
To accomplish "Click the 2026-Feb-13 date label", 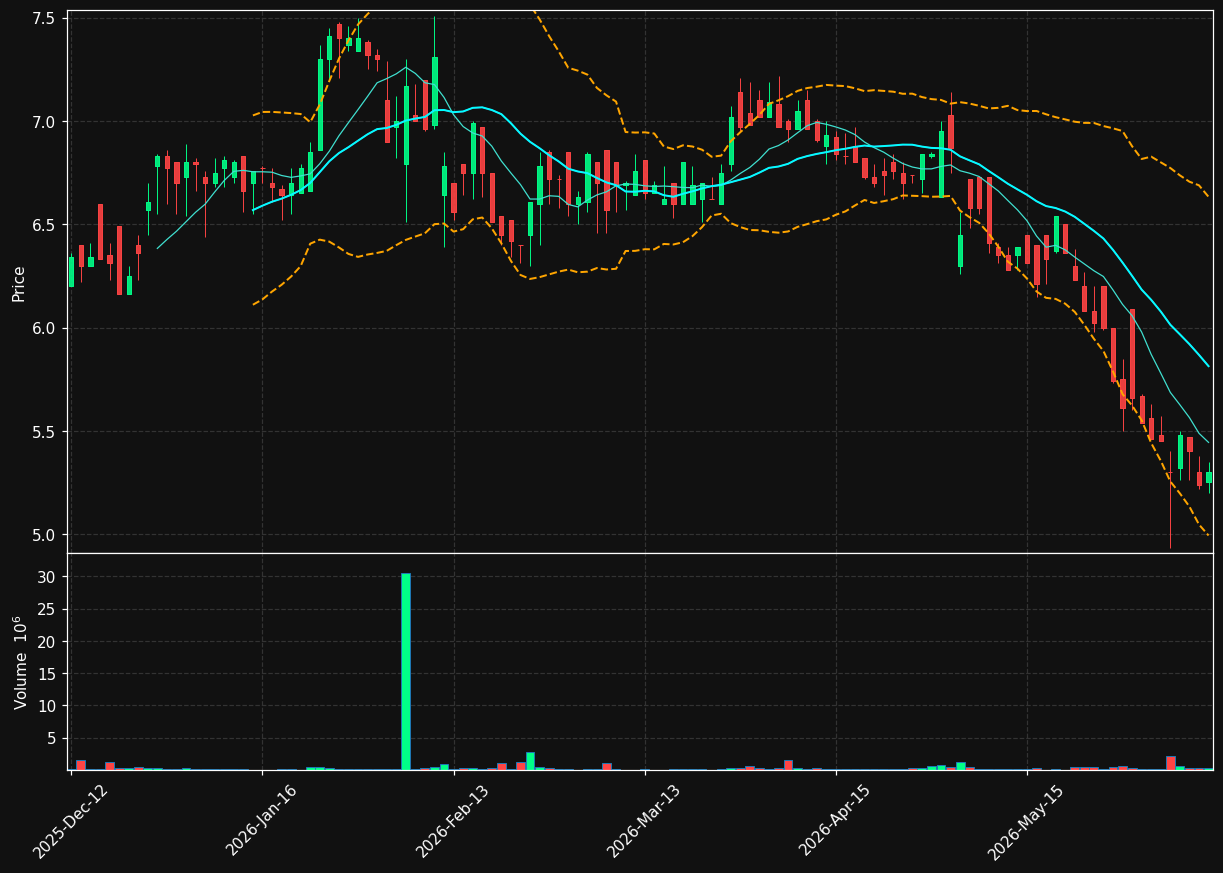I will (x=452, y=821).
